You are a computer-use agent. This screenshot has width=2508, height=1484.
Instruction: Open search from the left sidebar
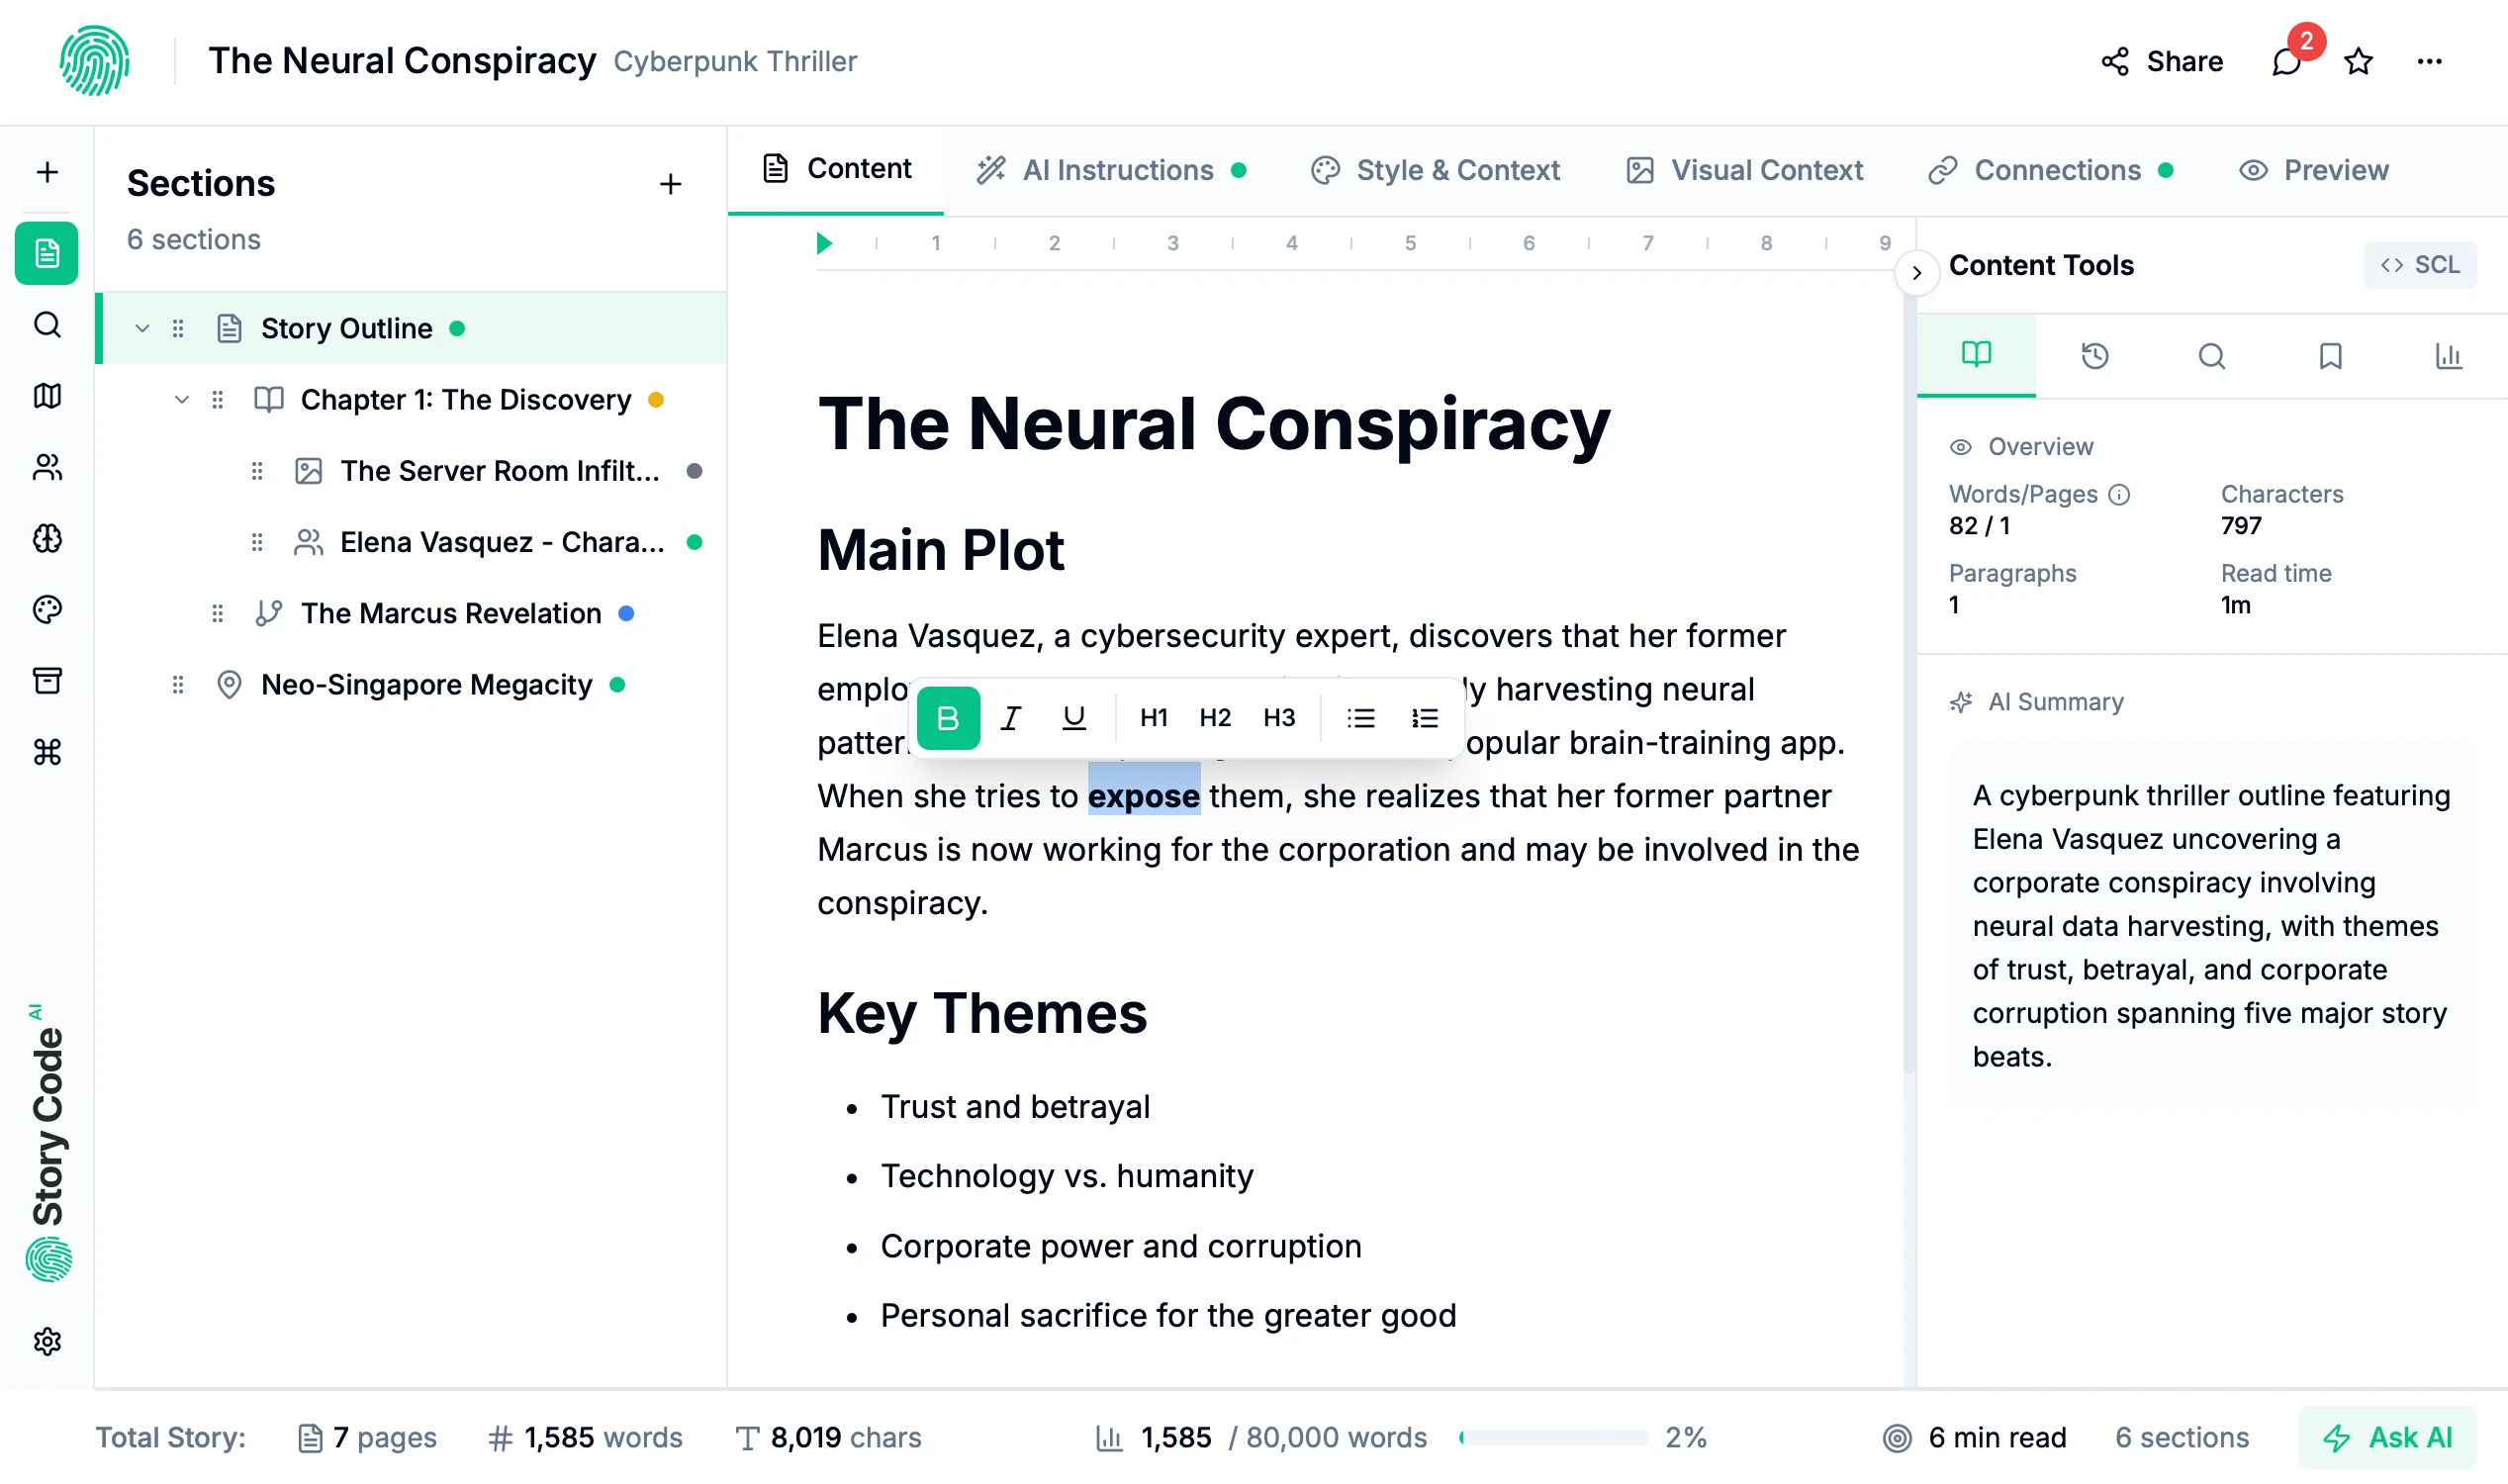pyautogui.click(x=47, y=325)
